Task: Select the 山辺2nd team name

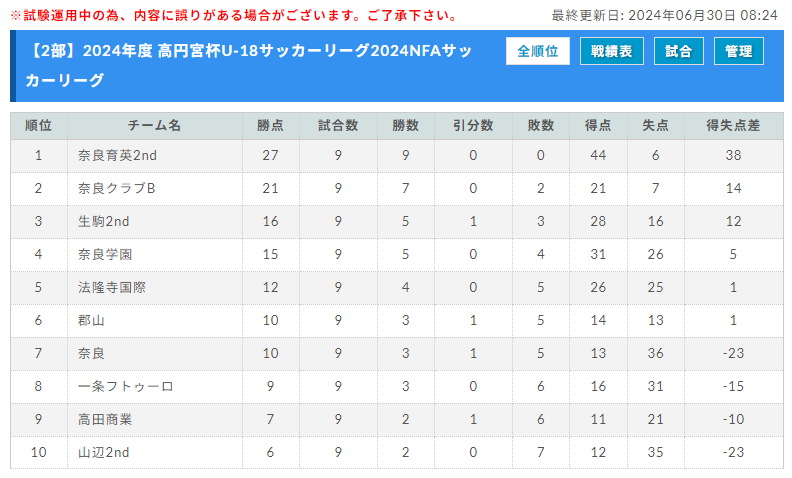Action: (104, 452)
